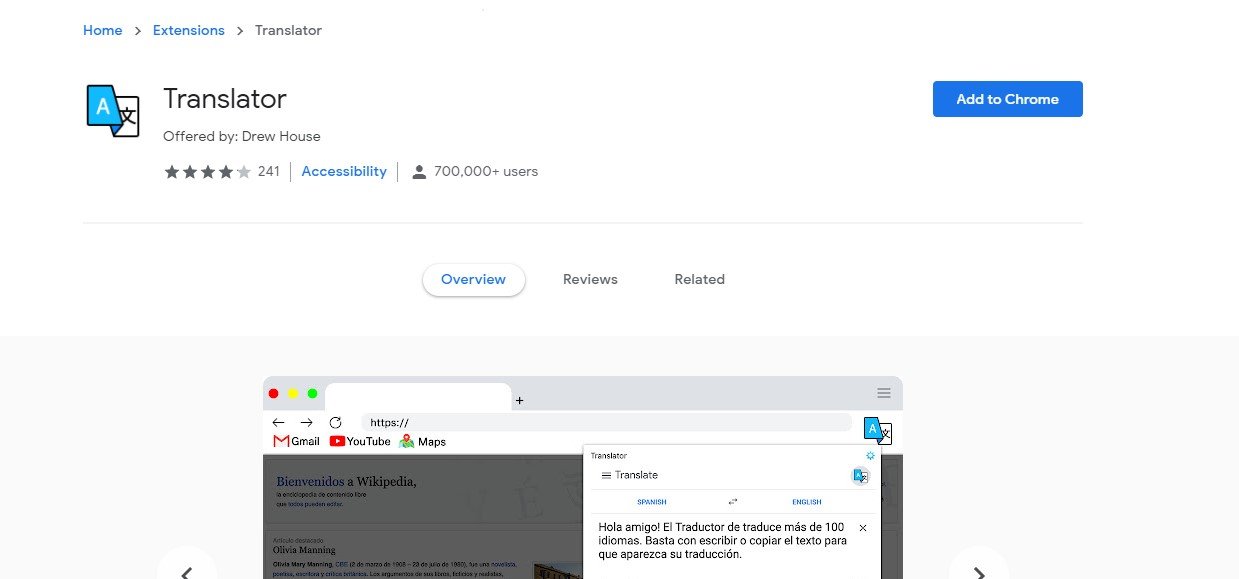Click the blue settings gear in Translator popup

[x=870, y=456]
